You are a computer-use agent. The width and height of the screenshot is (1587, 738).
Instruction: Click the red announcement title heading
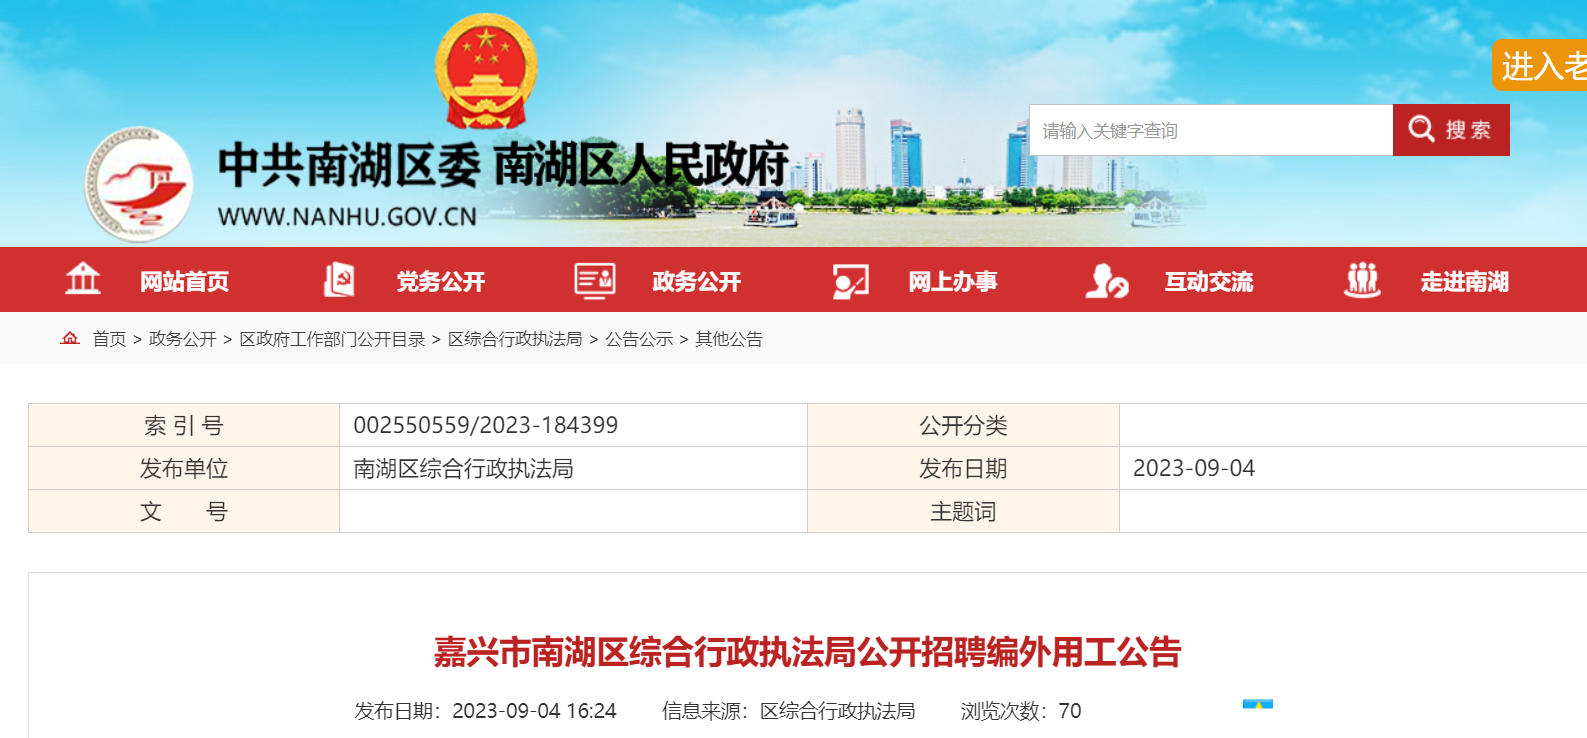(x=807, y=652)
